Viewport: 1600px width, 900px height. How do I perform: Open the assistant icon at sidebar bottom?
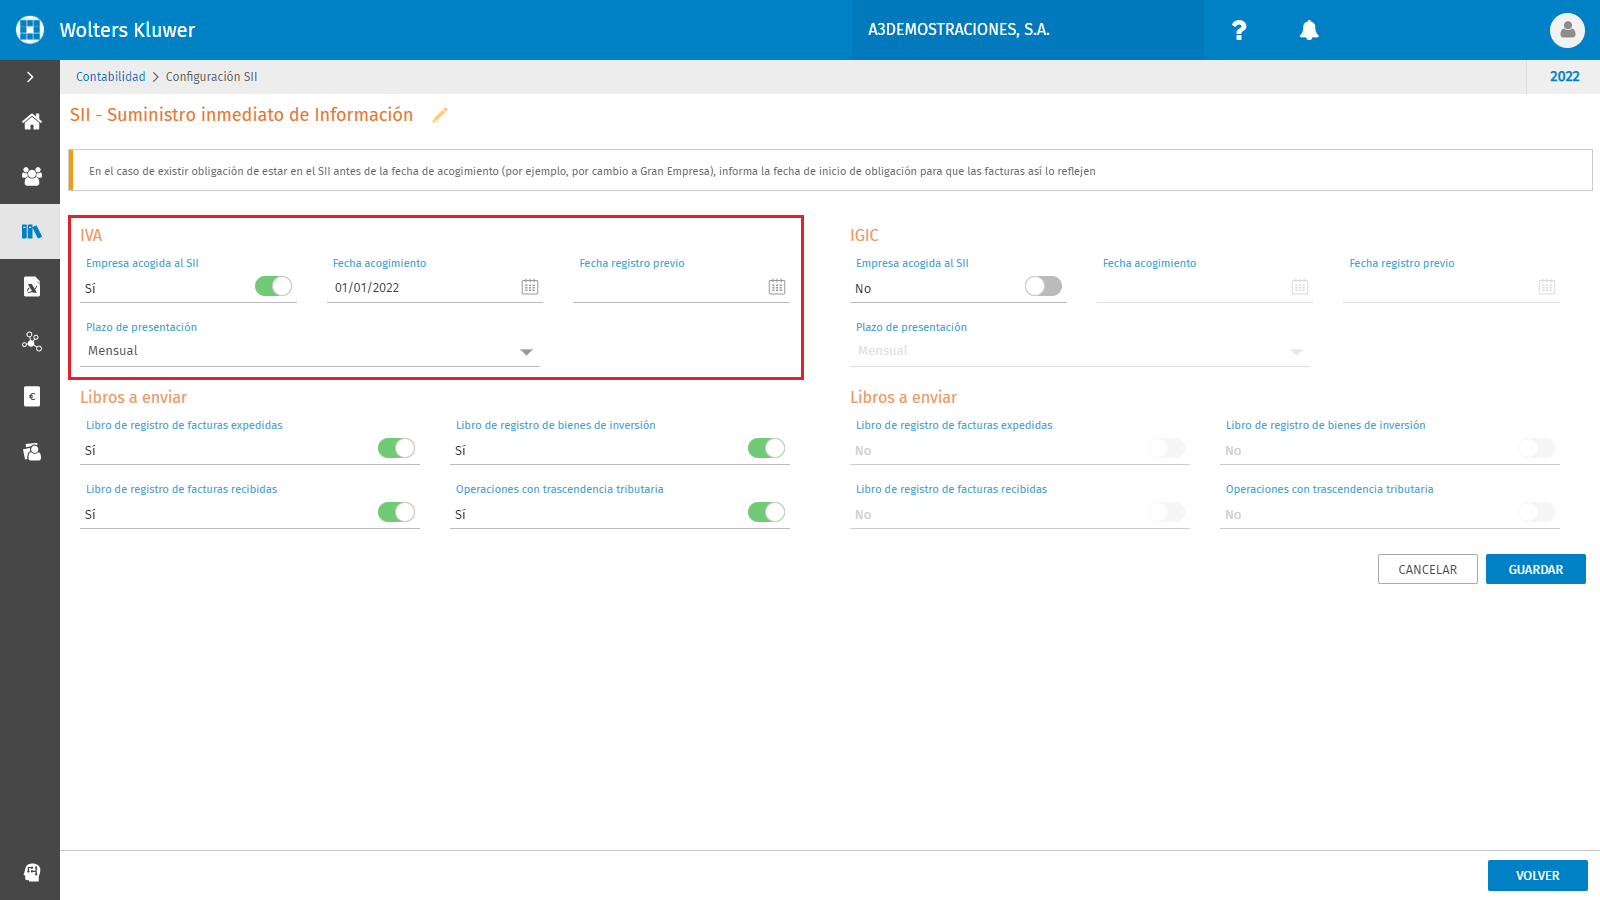pos(31,872)
